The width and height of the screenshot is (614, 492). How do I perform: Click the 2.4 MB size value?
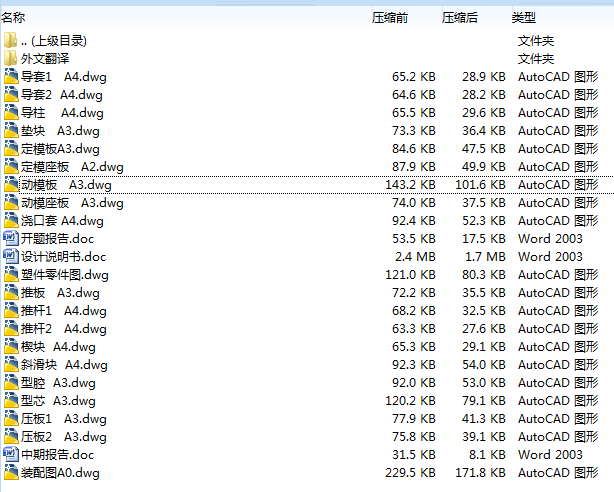tap(415, 257)
